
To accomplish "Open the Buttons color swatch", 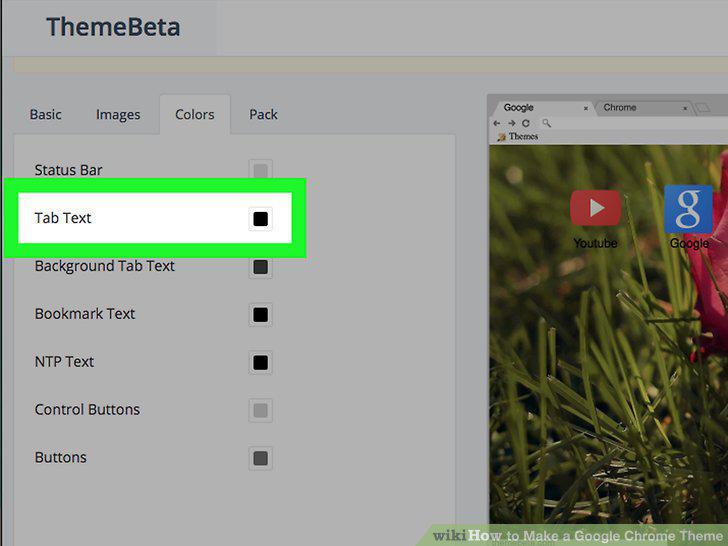I will pyautogui.click(x=260, y=458).
